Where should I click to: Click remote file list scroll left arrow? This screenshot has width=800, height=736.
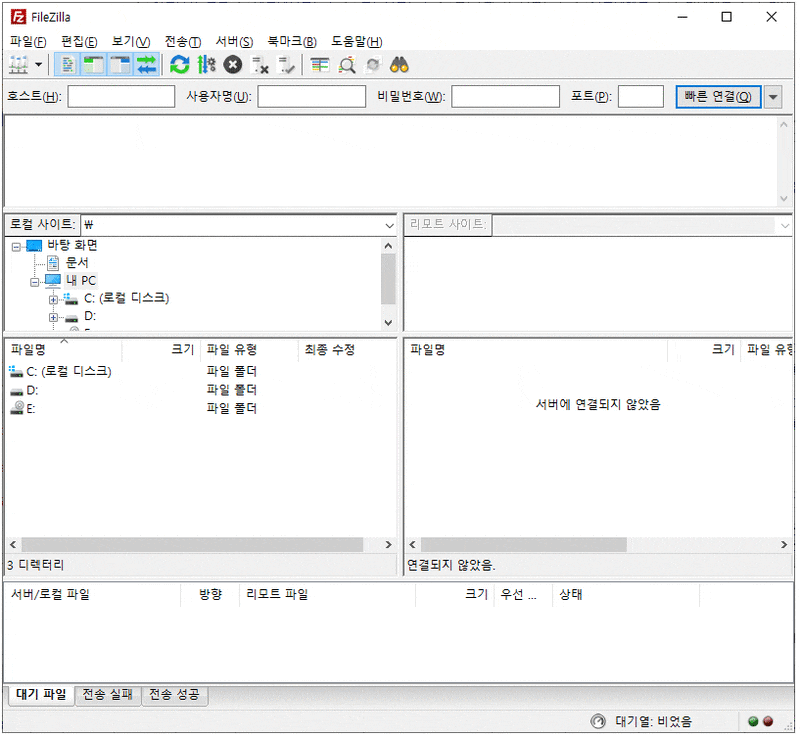click(412, 545)
